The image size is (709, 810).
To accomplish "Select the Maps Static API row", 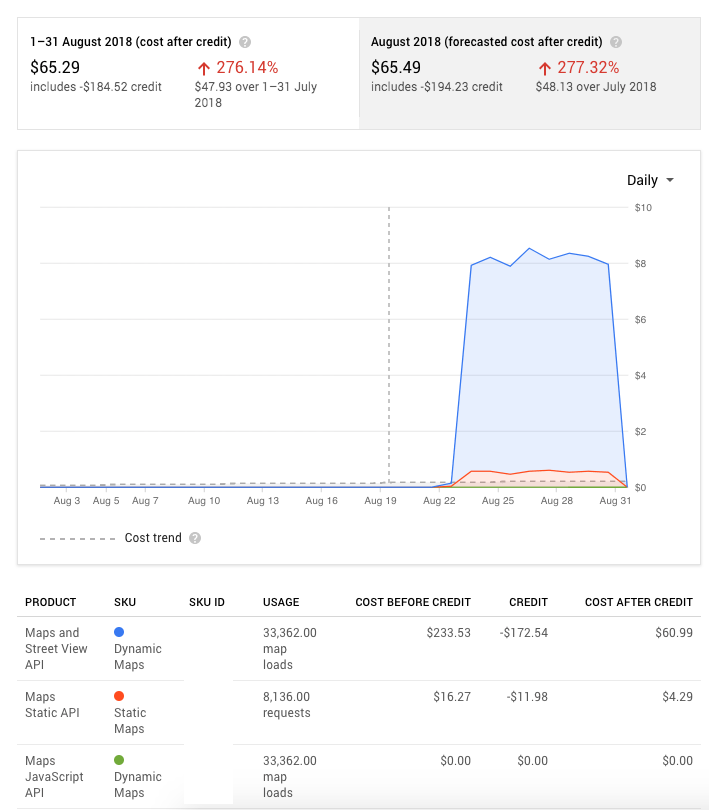I will click(360, 712).
